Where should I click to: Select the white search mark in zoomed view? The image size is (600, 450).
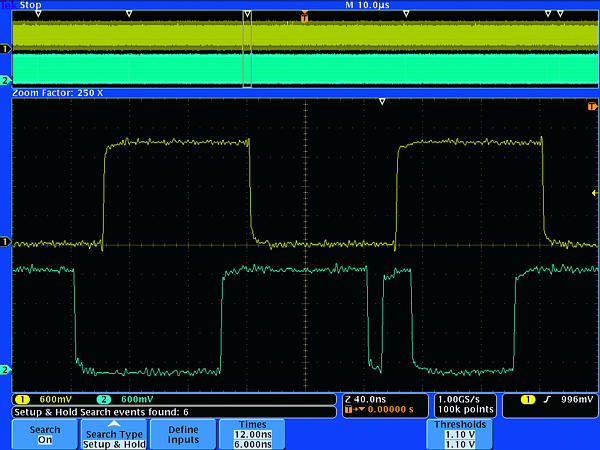point(381,102)
